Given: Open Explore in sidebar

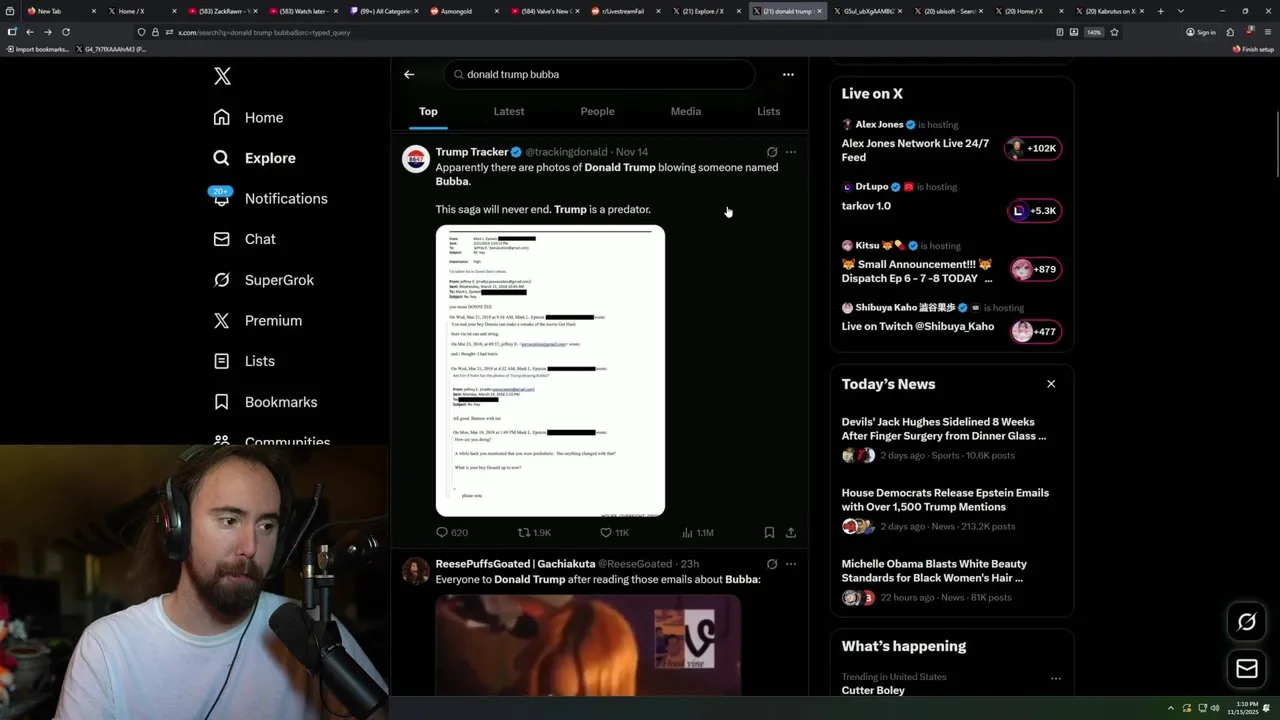Looking at the screenshot, I should 254,158.
